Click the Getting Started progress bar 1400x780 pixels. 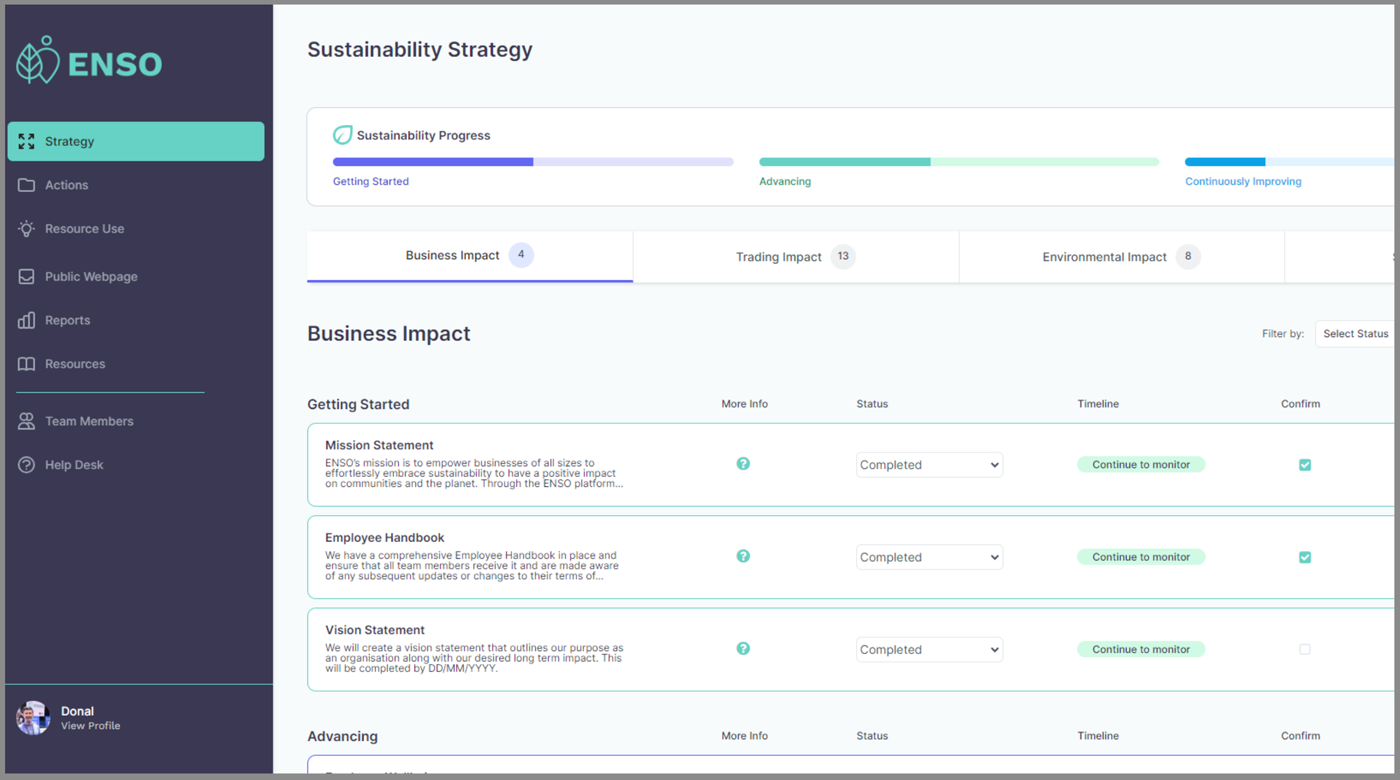(533, 162)
